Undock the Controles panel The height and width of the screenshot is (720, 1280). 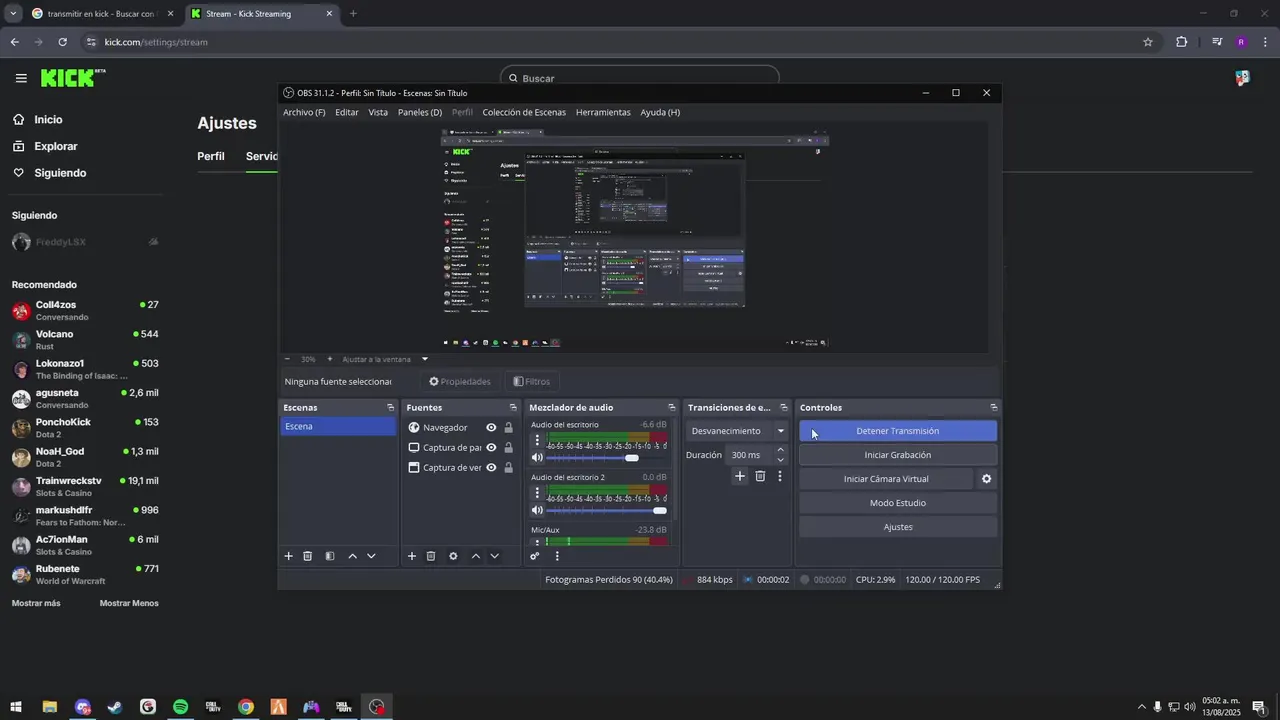993,408
